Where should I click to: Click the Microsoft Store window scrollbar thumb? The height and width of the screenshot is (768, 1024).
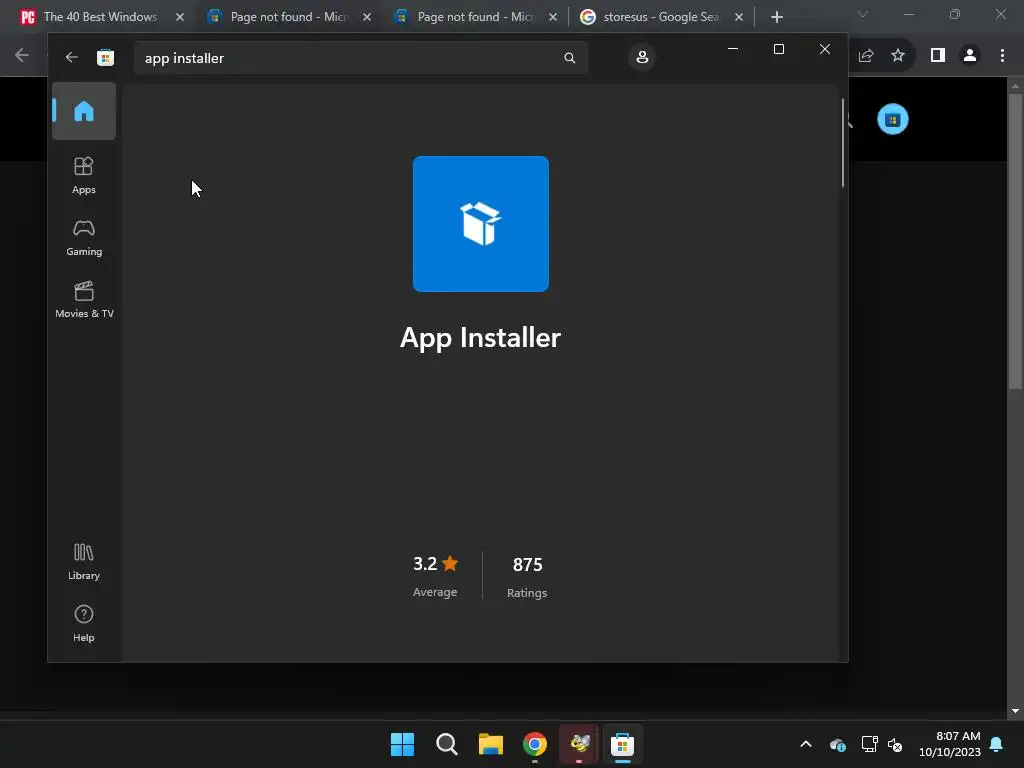click(842, 143)
